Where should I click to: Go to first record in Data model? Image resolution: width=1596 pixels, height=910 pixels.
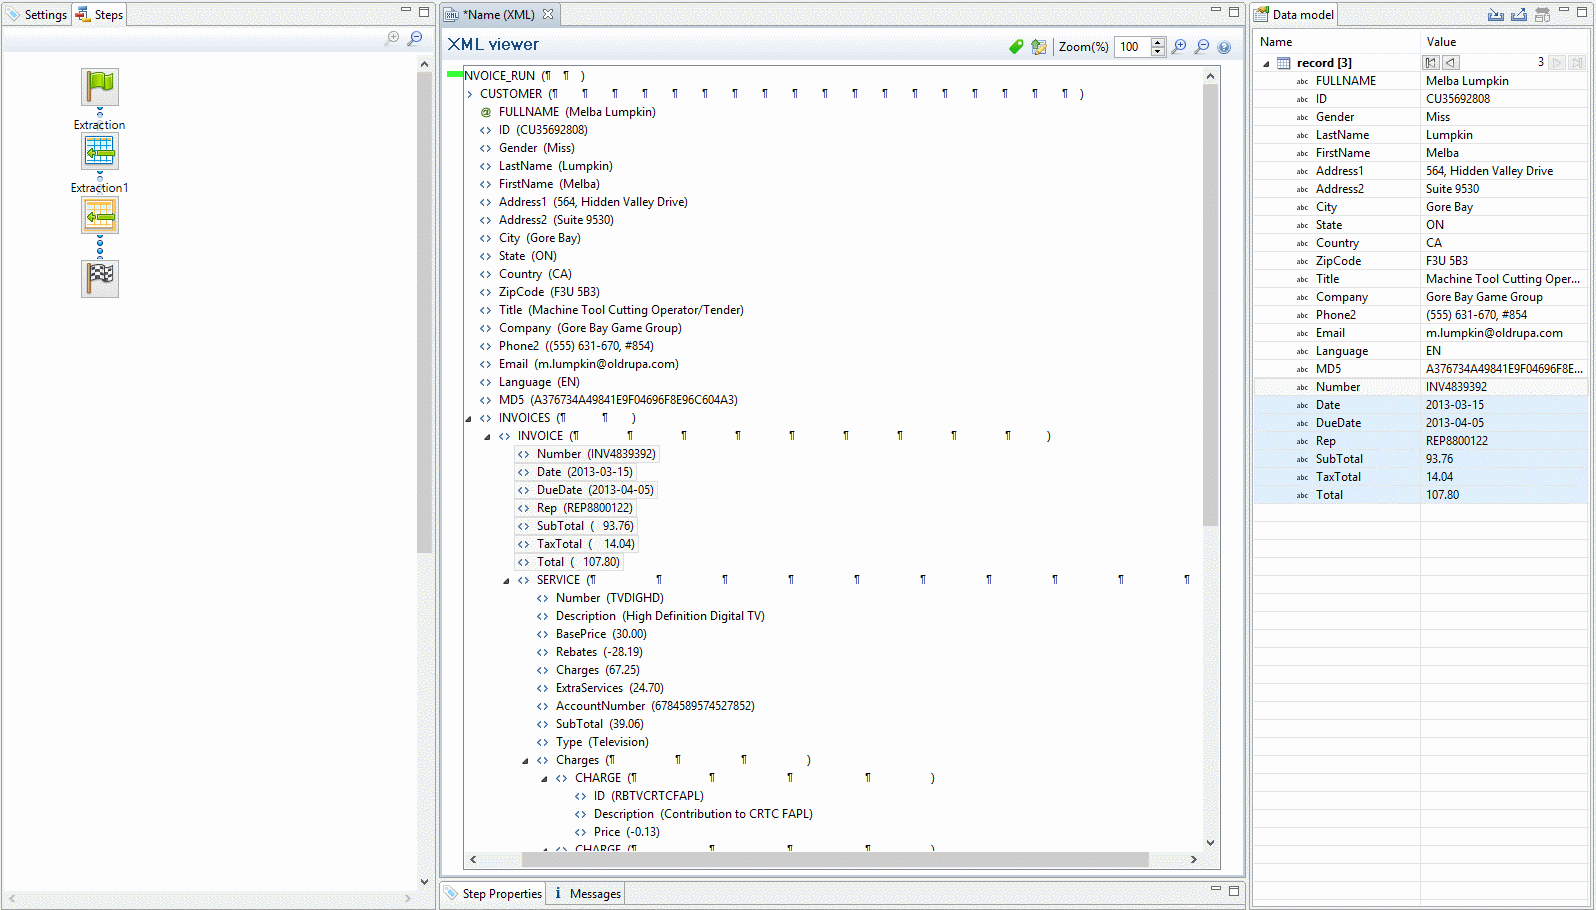click(x=1430, y=63)
